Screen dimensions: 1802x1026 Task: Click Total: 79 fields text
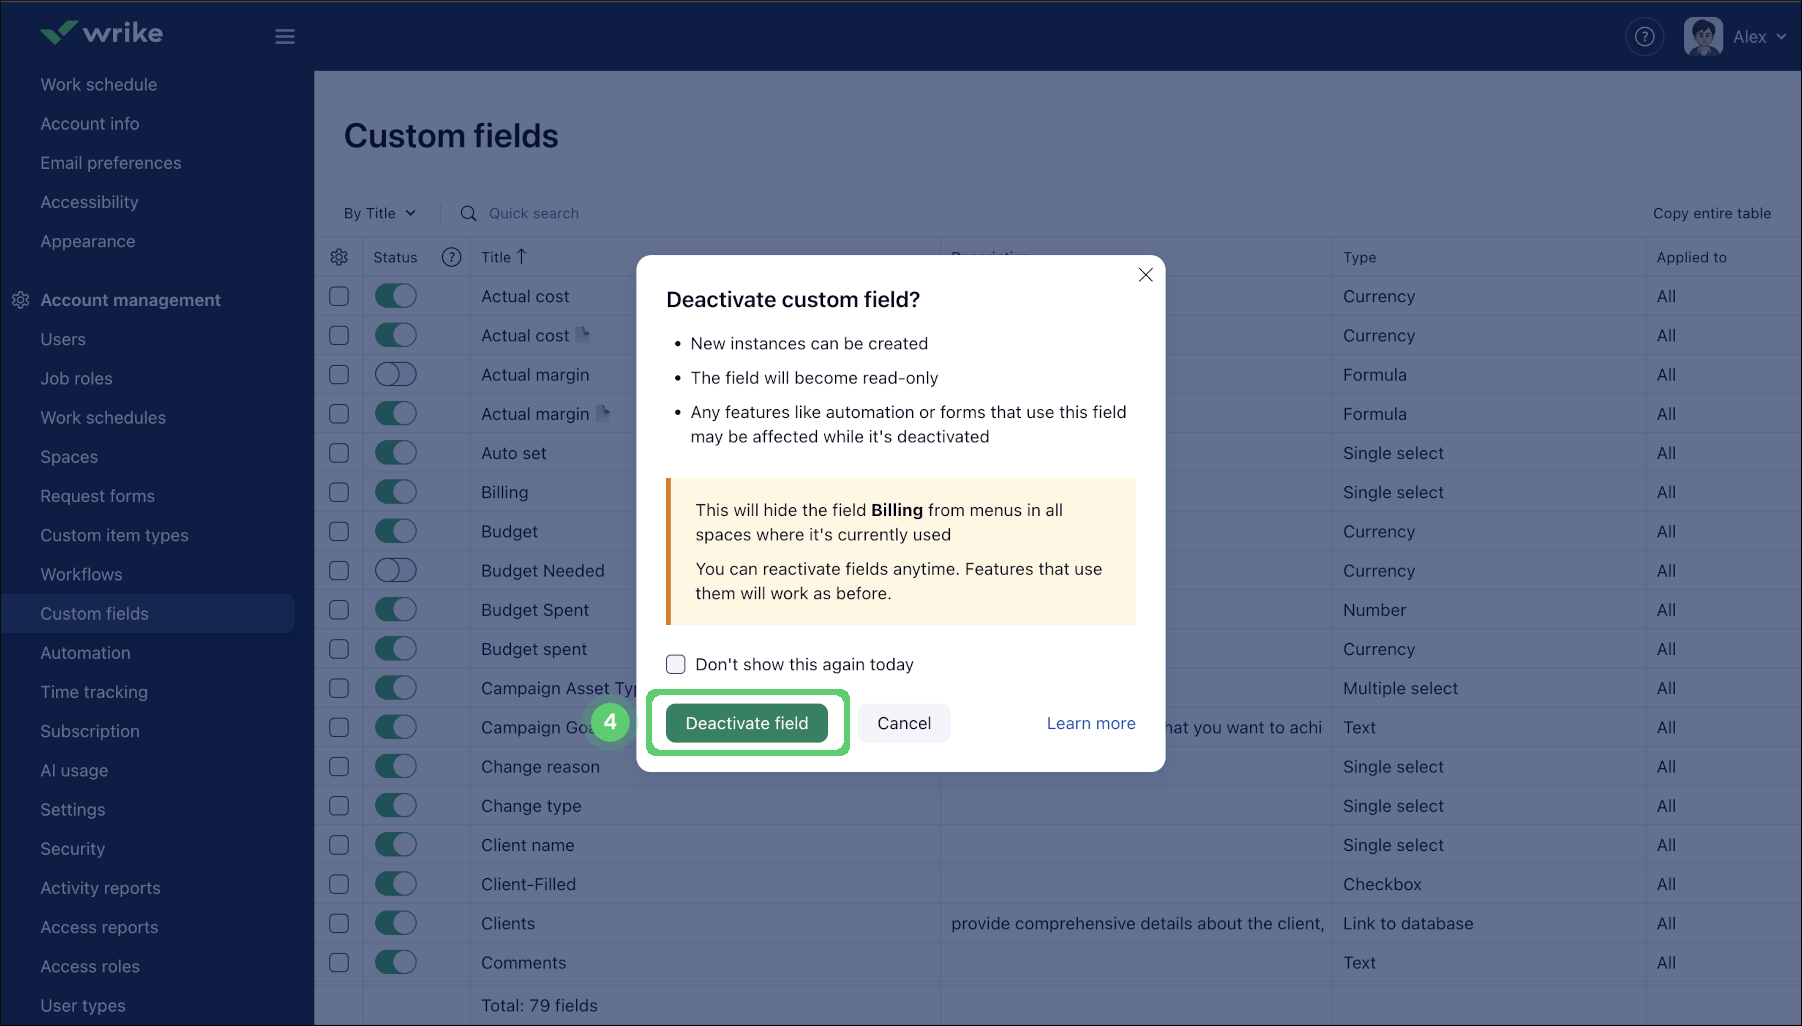pyautogui.click(x=539, y=1005)
